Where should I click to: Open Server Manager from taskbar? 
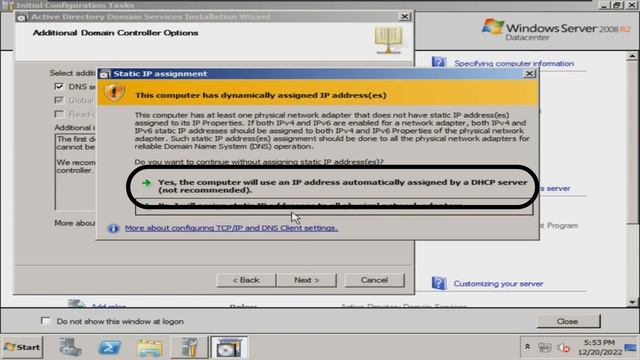pyautogui.click(x=70, y=347)
